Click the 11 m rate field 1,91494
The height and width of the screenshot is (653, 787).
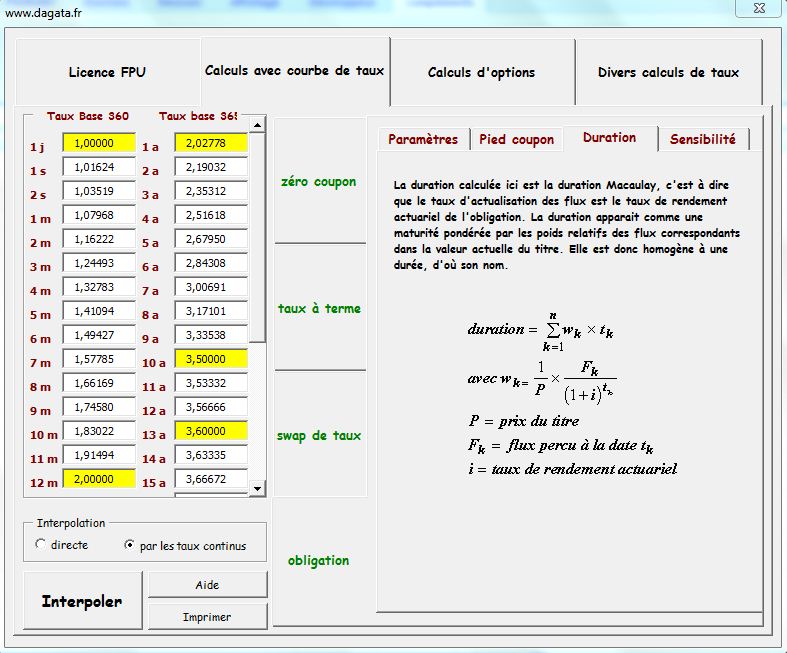coord(99,455)
